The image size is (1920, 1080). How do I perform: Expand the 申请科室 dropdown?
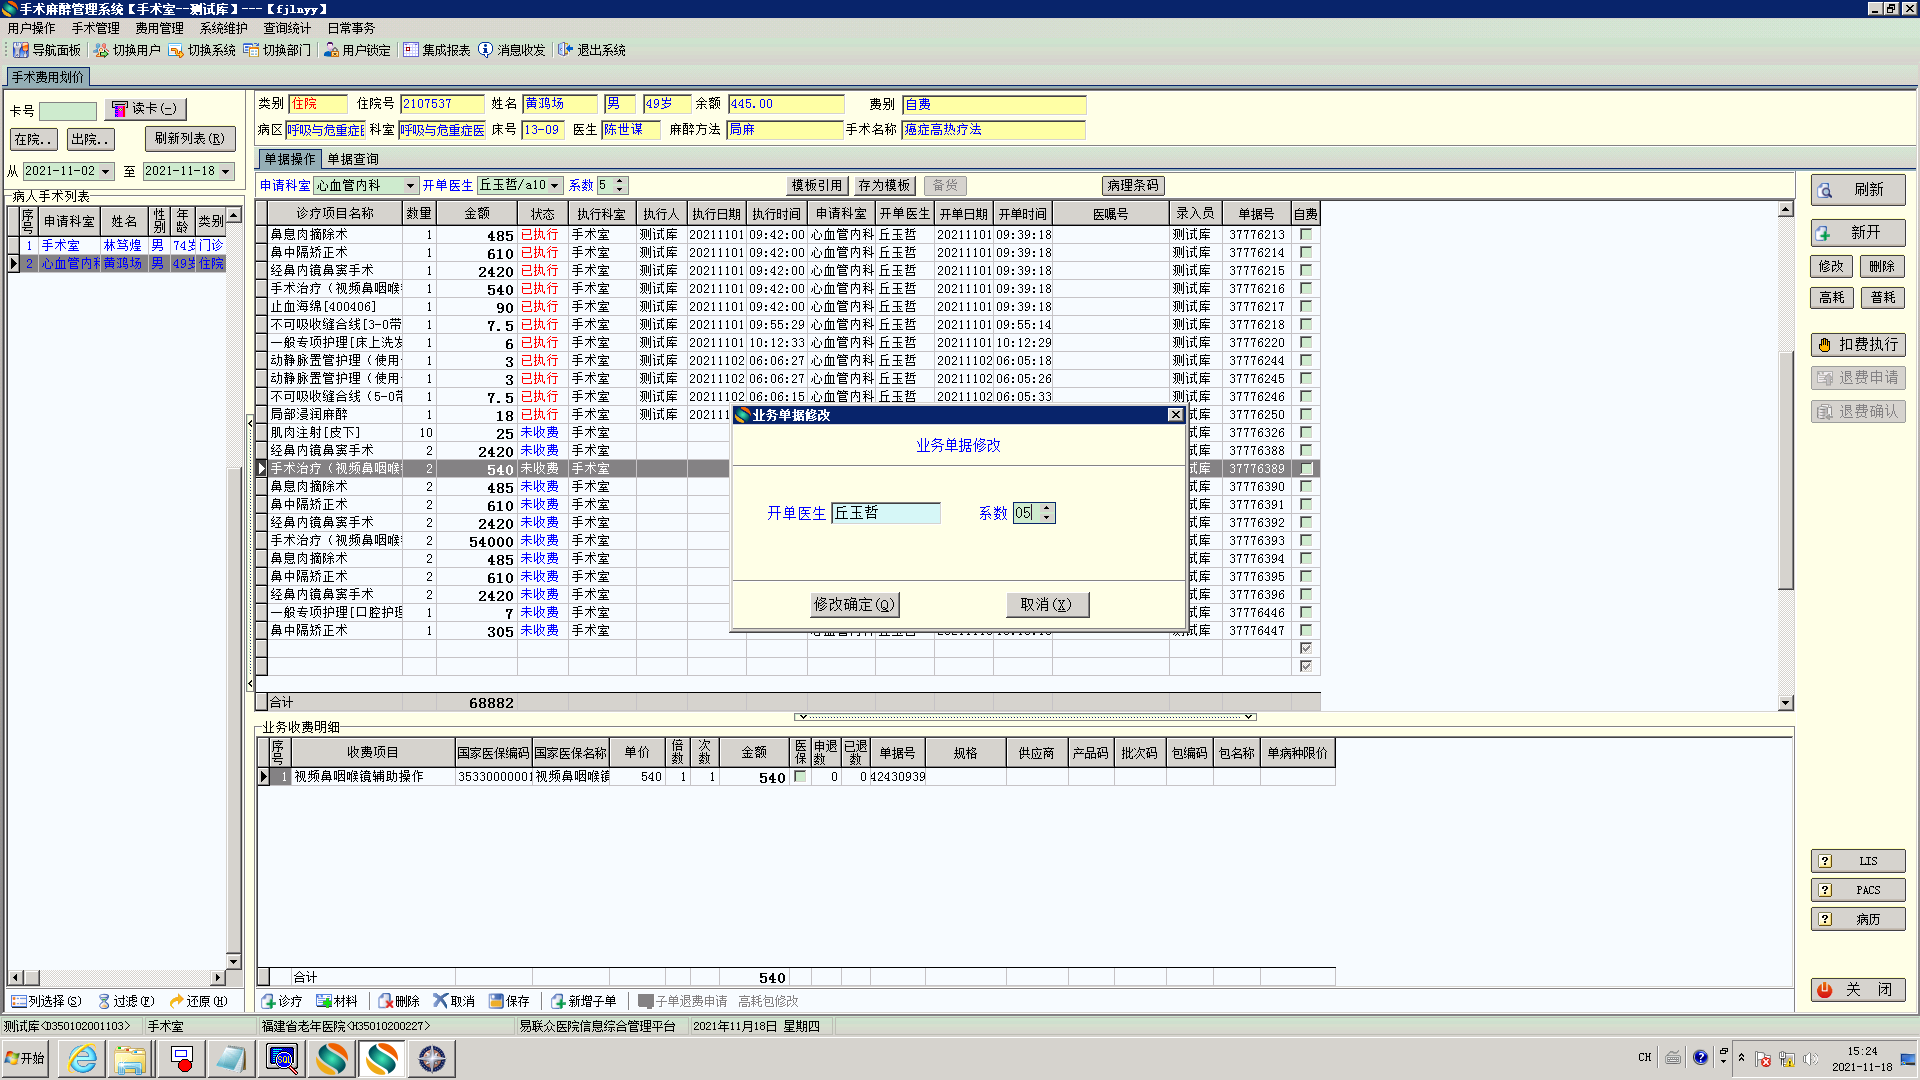pyautogui.click(x=410, y=186)
